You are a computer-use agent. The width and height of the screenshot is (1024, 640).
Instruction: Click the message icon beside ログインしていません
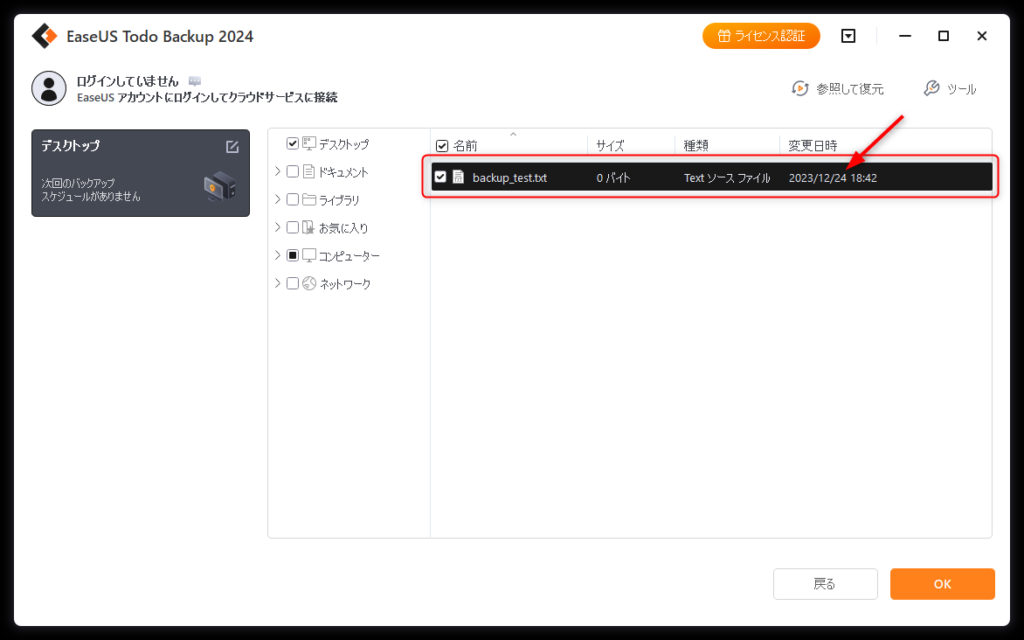(x=194, y=81)
